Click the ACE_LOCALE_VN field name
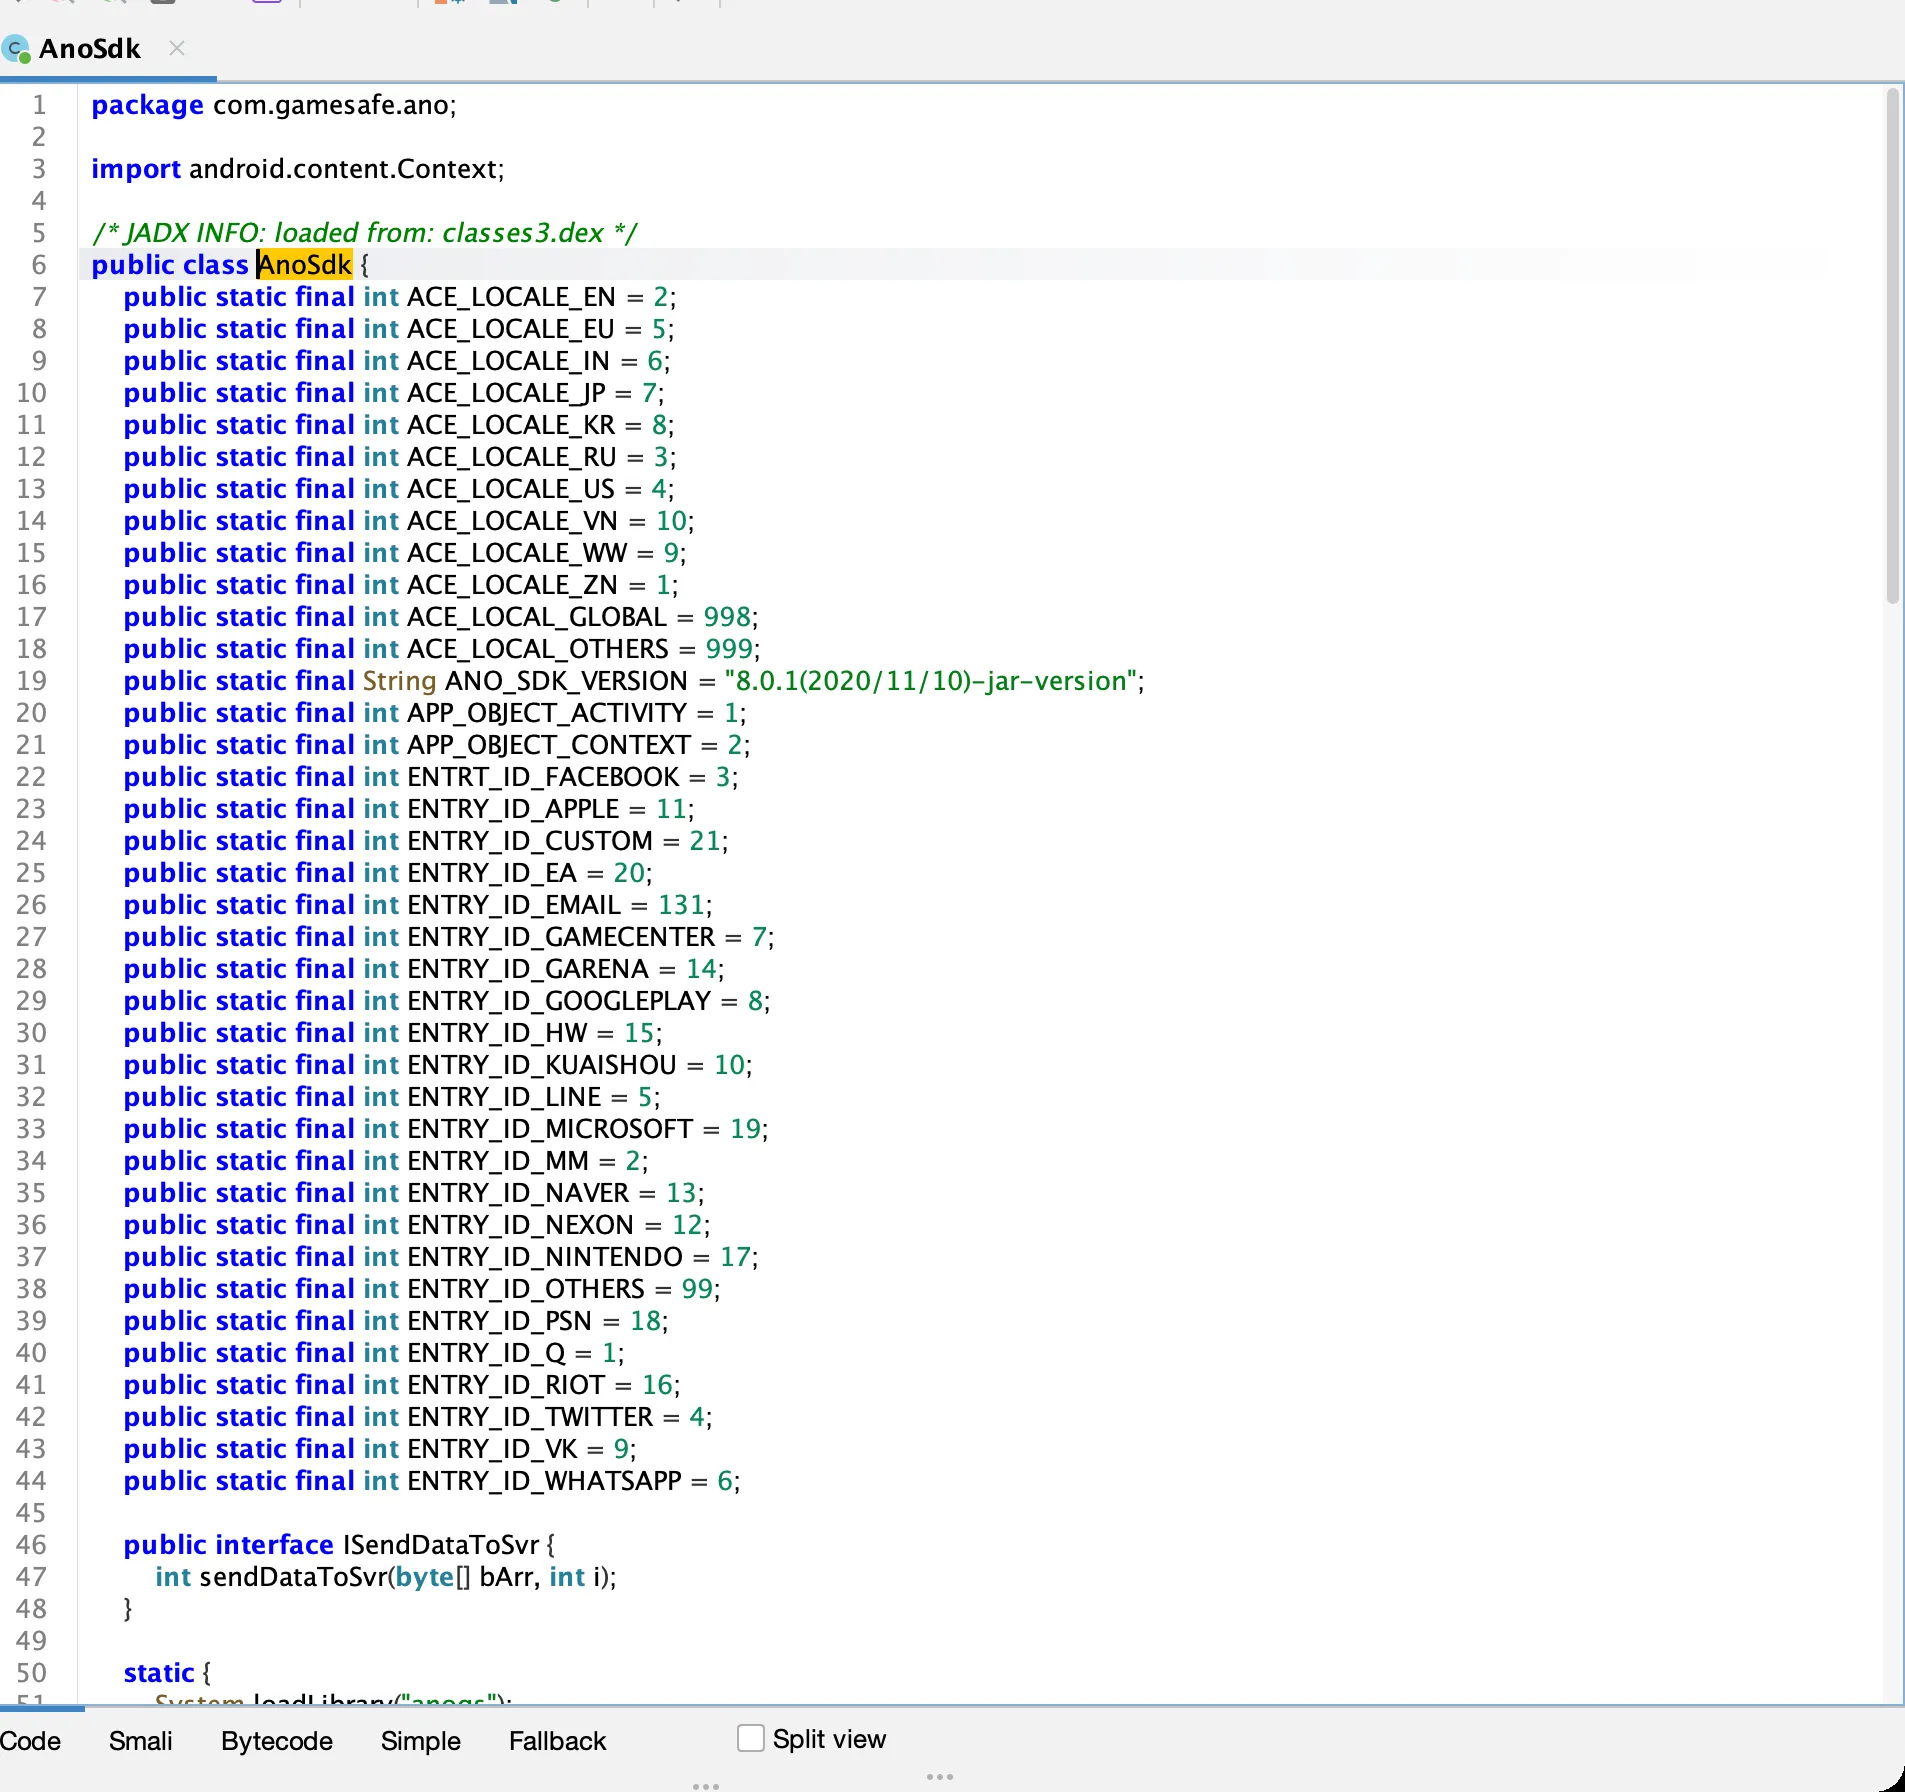Image resolution: width=1905 pixels, height=1792 pixels. click(513, 521)
